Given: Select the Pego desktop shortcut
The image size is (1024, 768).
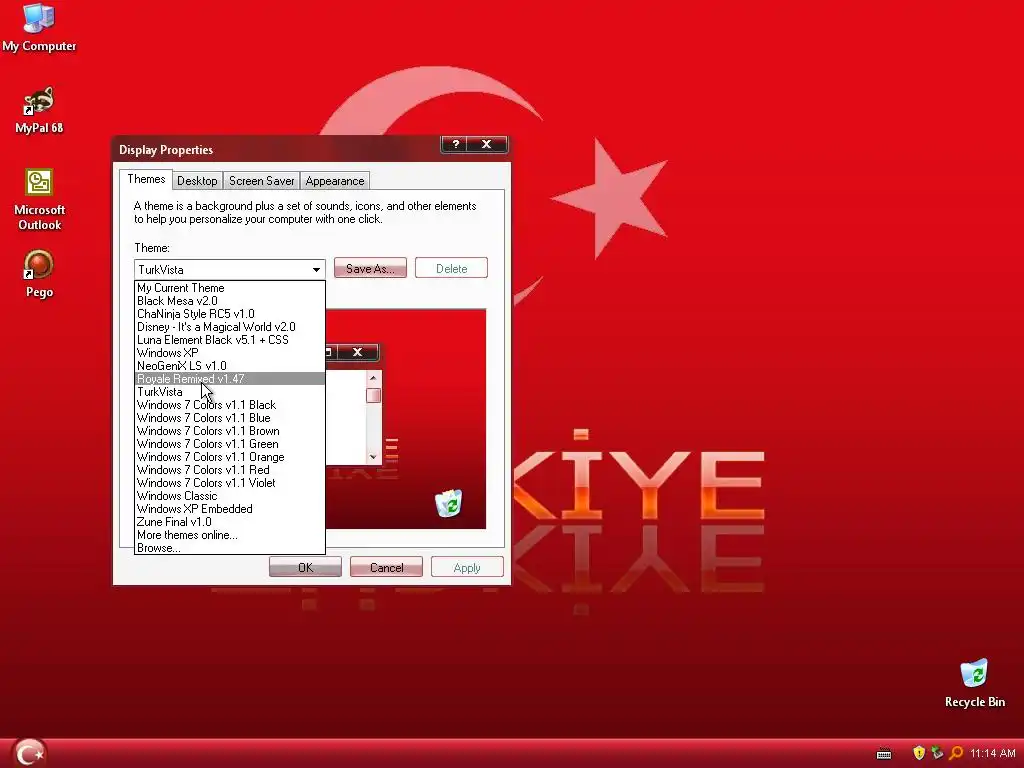Looking at the screenshot, I should click(39, 274).
